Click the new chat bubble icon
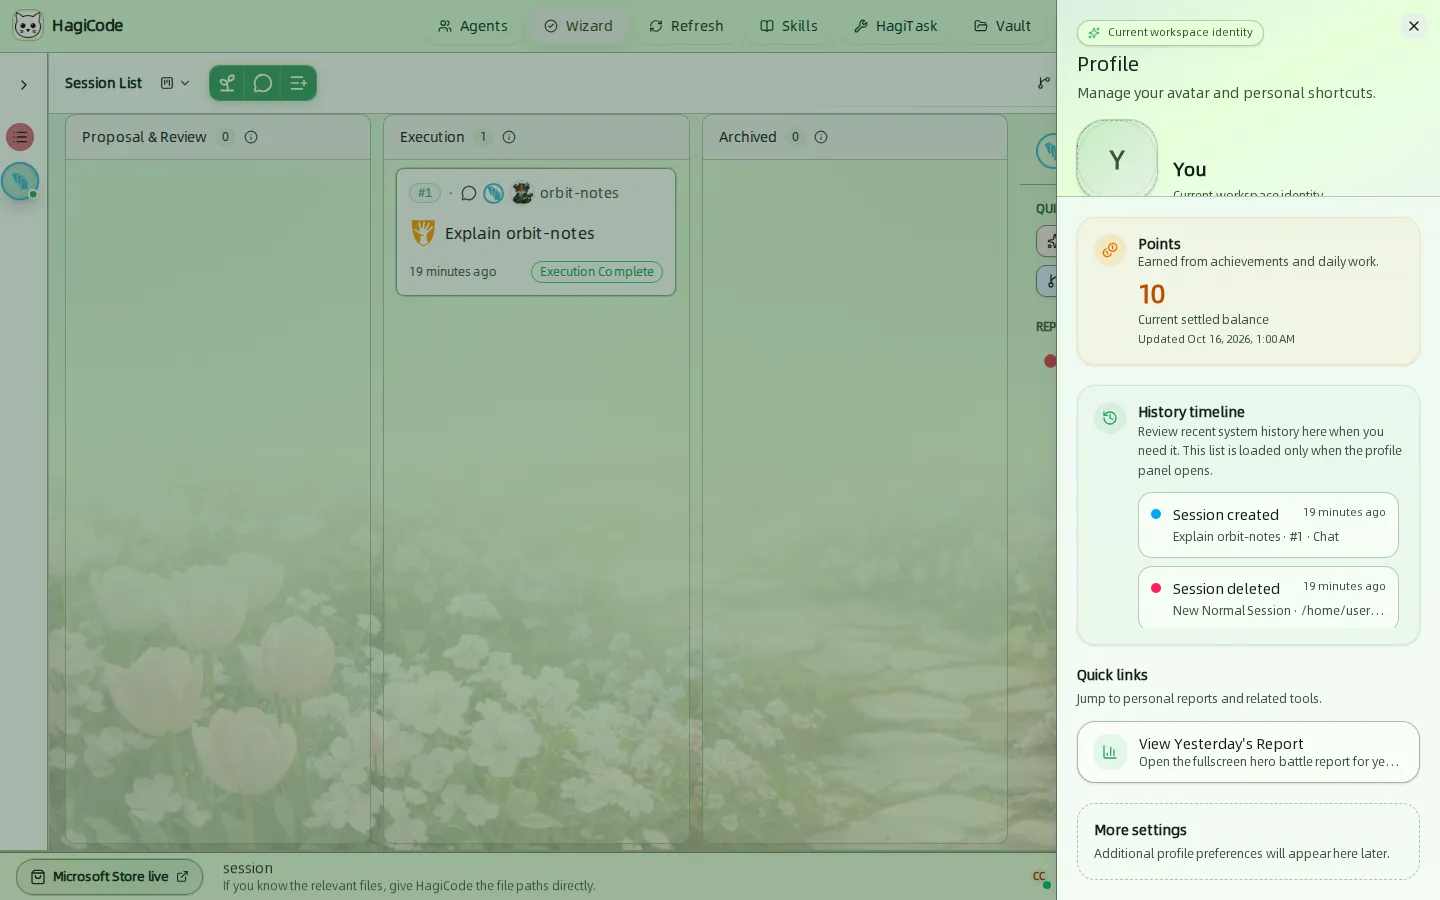Viewport: 1440px width, 900px height. (x=263, y=83)
